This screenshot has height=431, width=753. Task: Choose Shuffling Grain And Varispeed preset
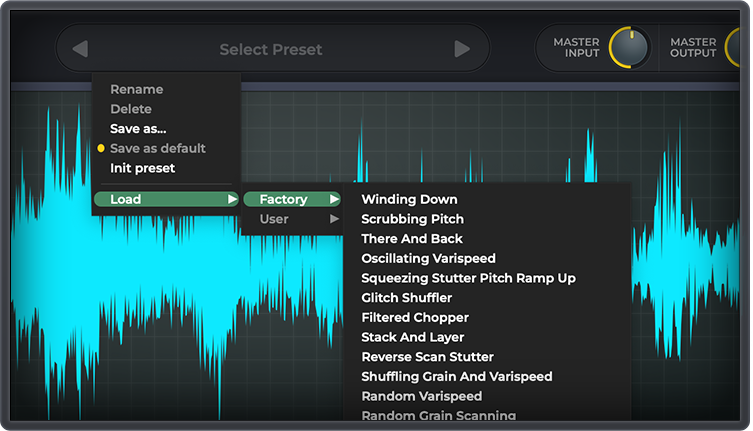point(456,377)
